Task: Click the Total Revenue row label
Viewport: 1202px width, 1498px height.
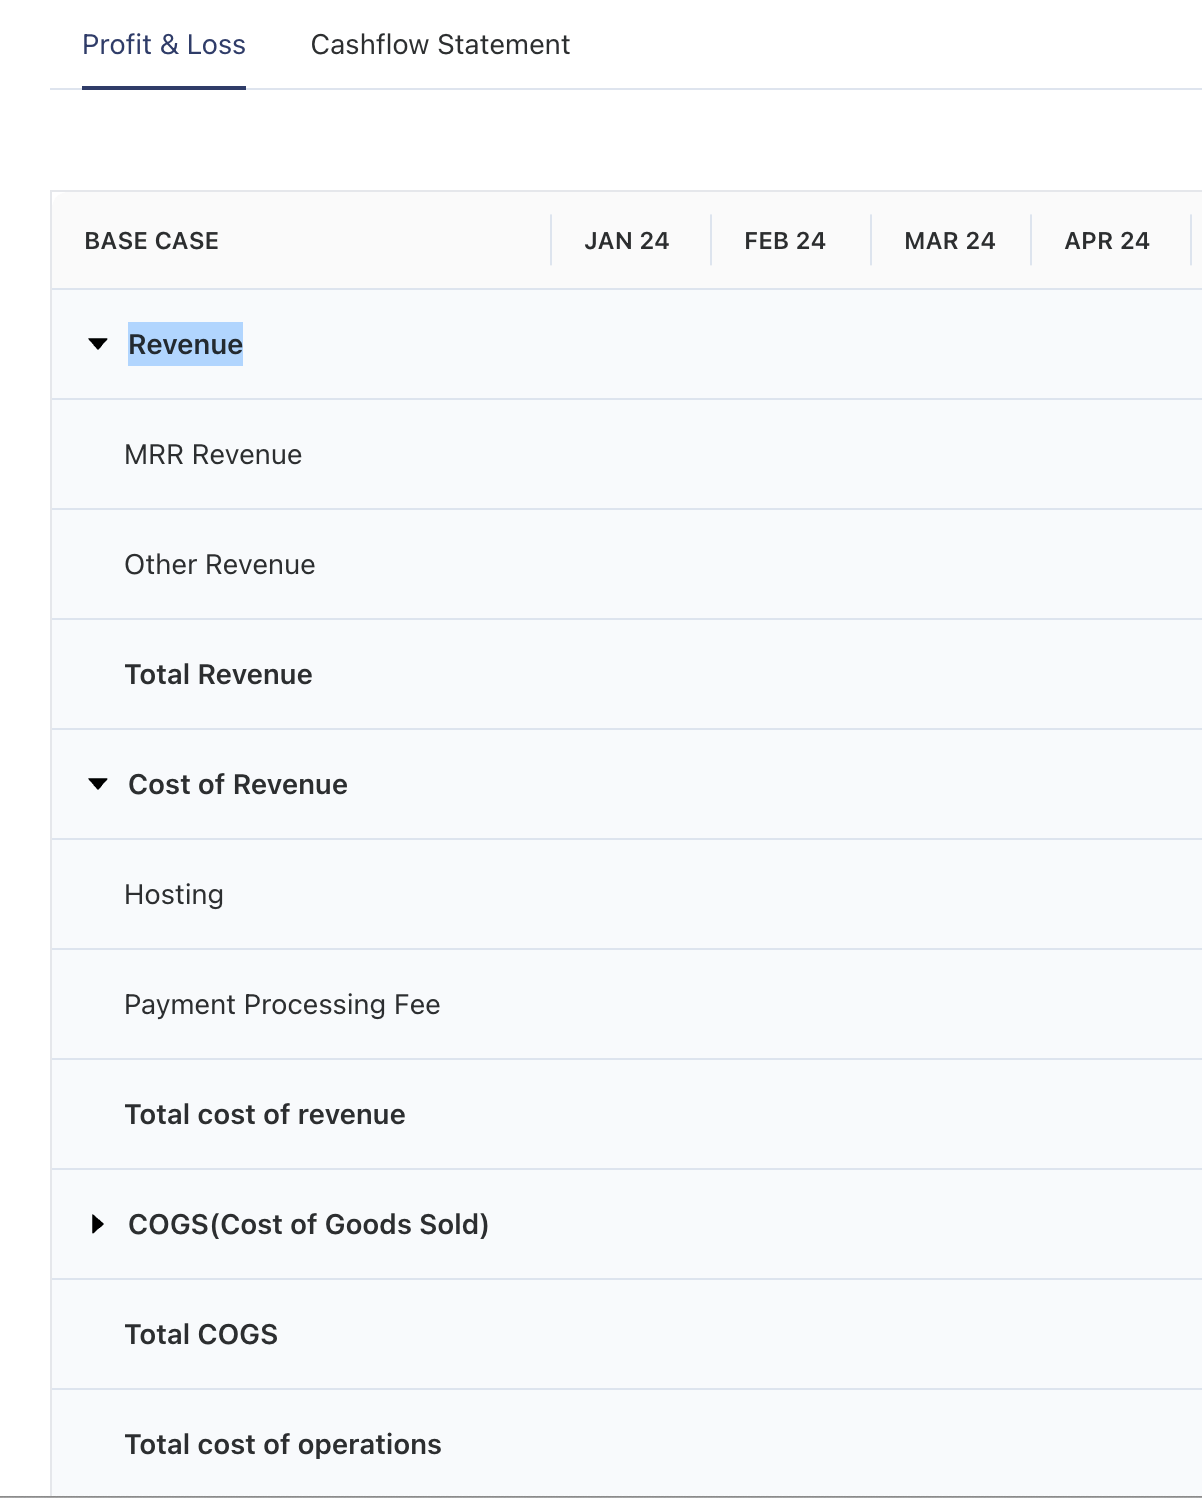Action: click(218, 674)
